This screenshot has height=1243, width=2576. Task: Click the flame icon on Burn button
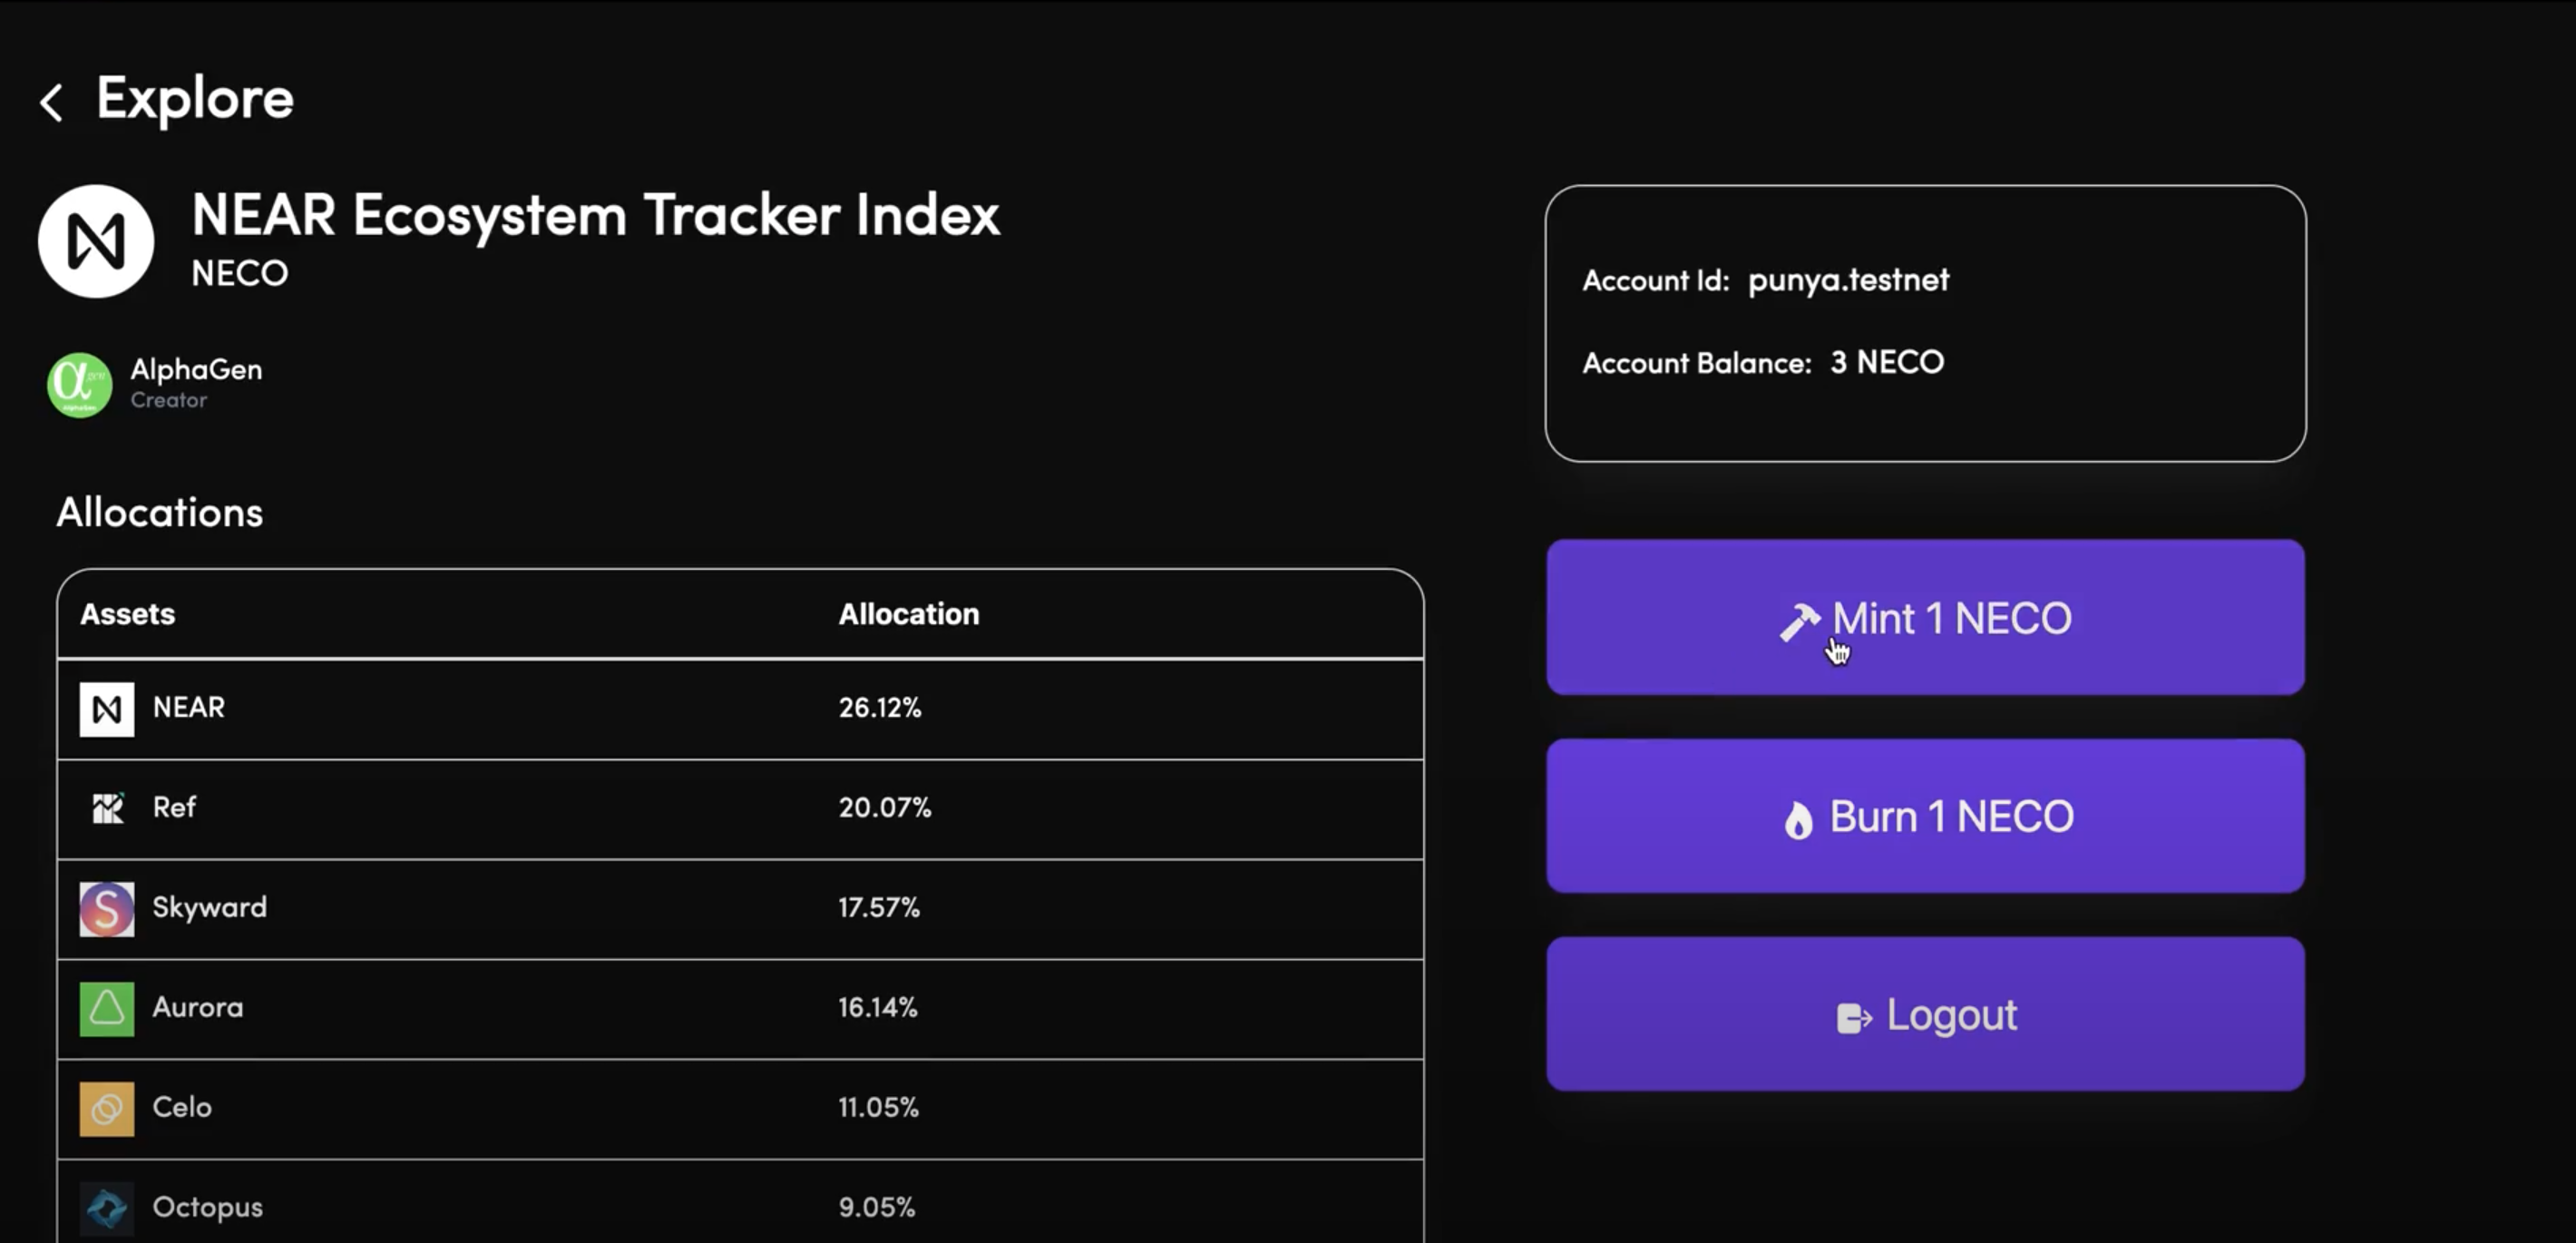[x=1798, y=820]
